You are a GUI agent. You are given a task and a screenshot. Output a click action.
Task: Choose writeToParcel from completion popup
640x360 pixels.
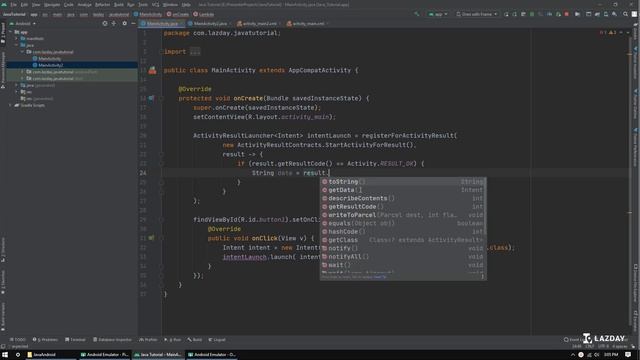tap(403, 215)
